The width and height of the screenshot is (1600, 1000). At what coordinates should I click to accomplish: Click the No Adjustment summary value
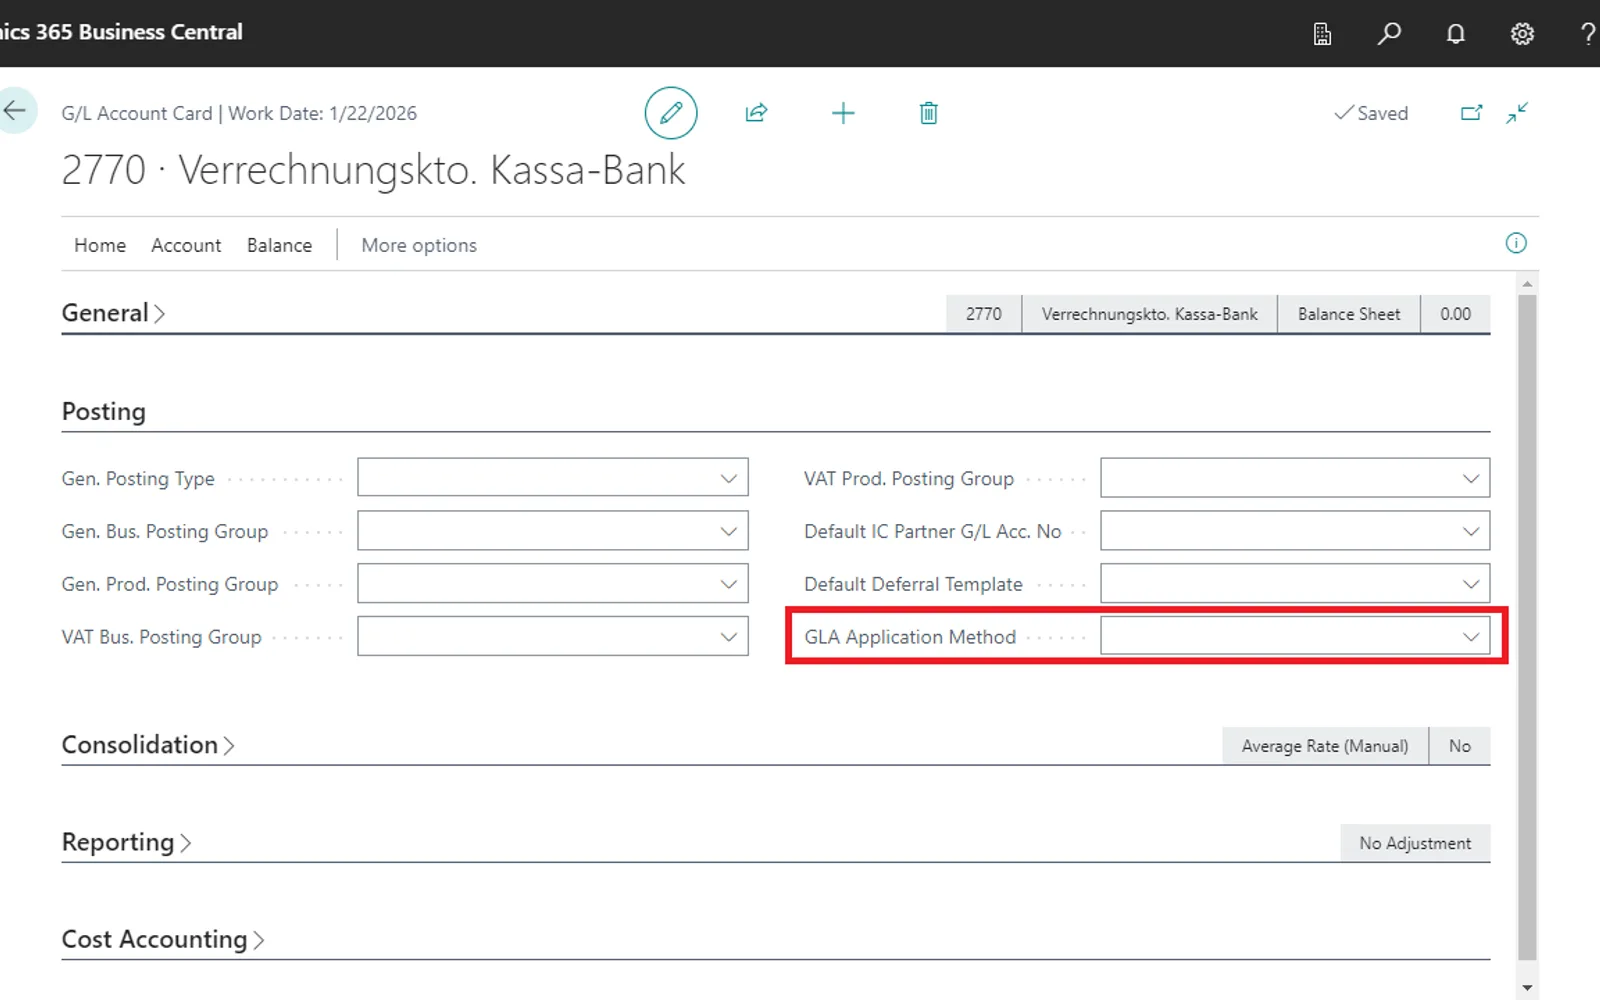point(1415,843)
